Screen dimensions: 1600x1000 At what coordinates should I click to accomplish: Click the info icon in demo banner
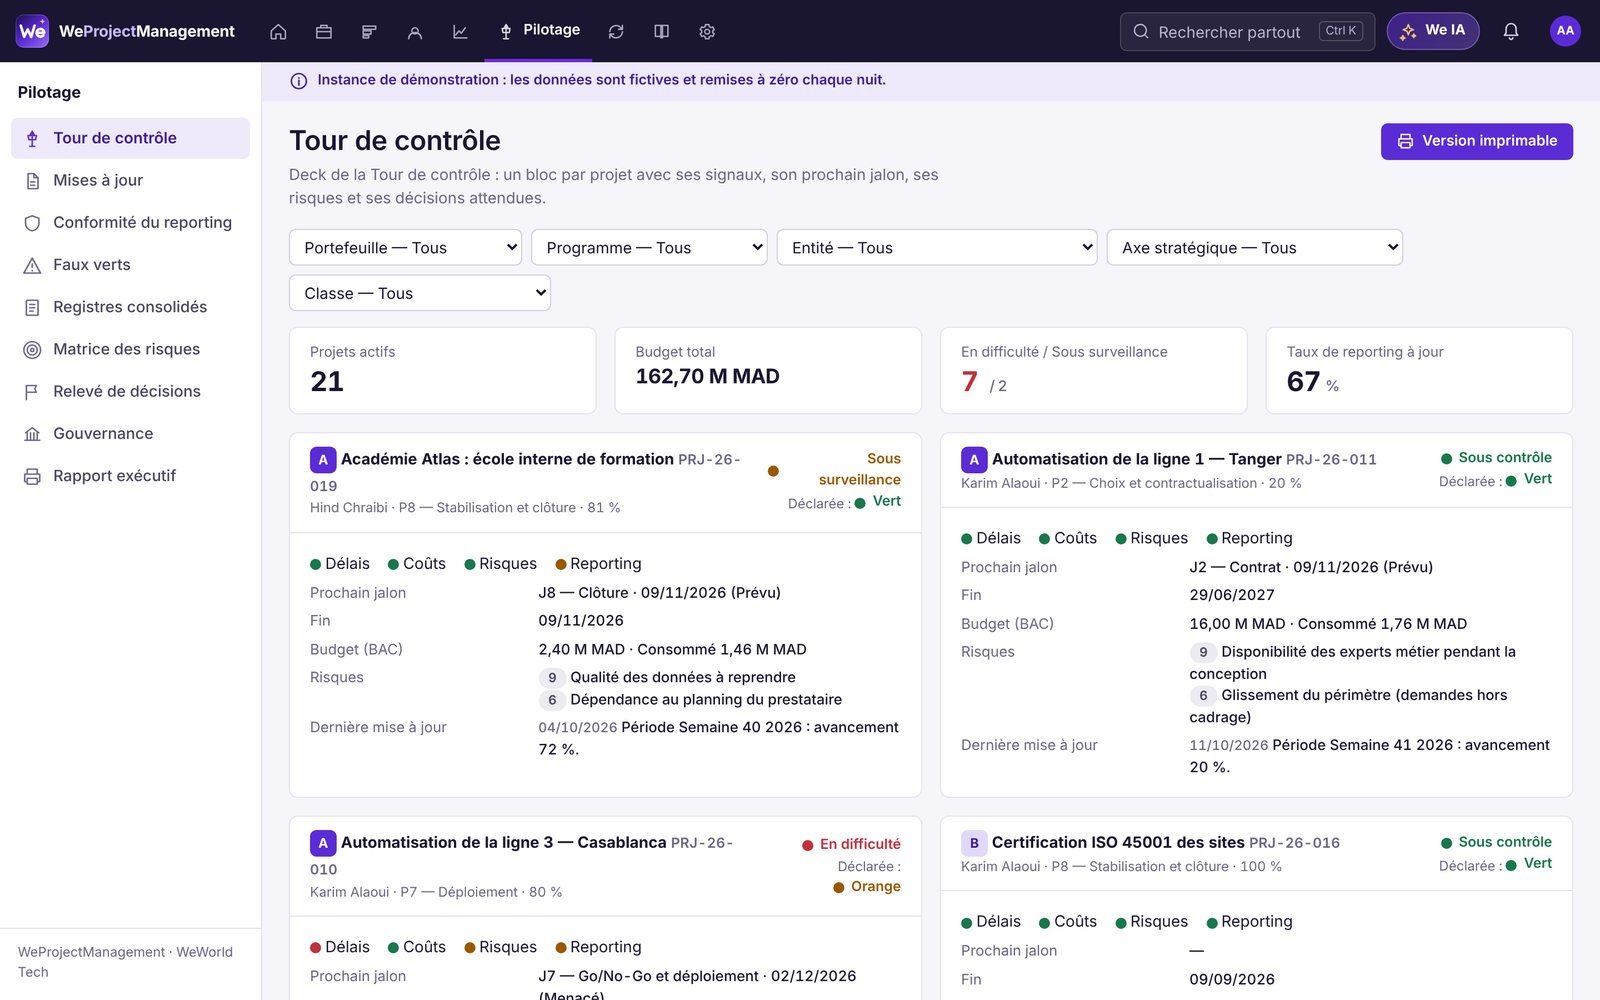click(298, 81)
